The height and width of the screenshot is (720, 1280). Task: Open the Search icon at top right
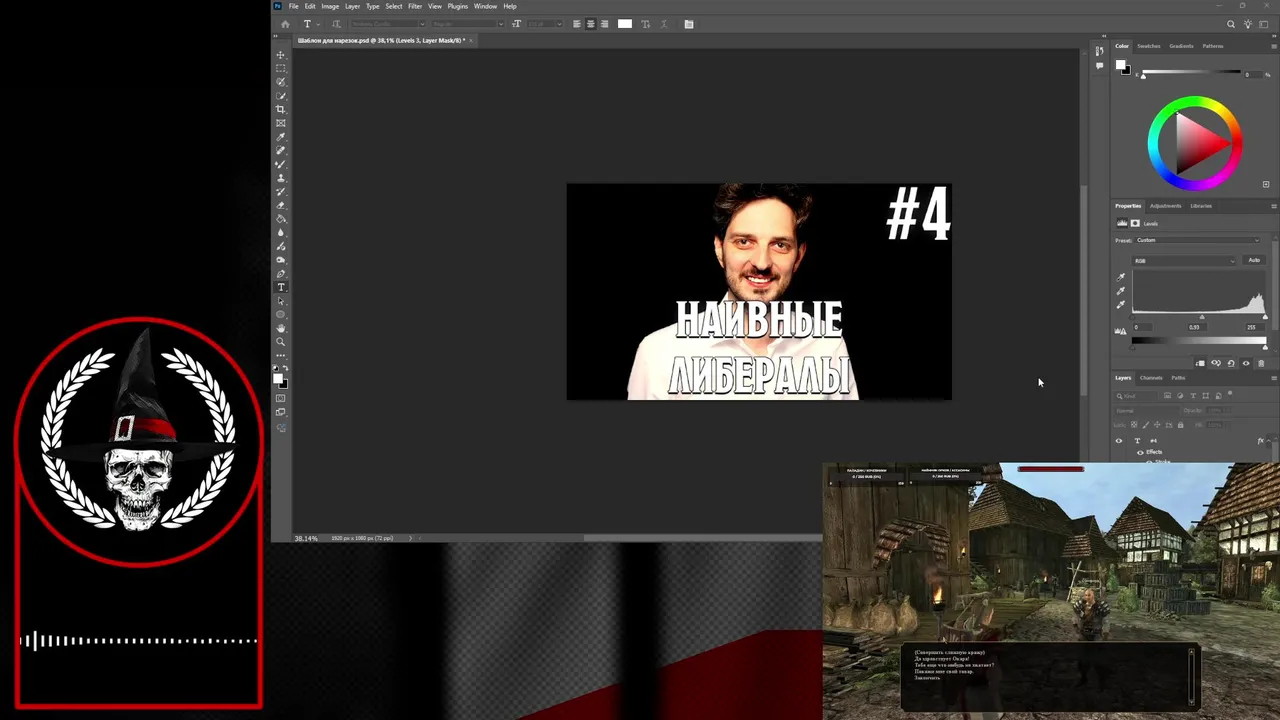pos(1231,24)
